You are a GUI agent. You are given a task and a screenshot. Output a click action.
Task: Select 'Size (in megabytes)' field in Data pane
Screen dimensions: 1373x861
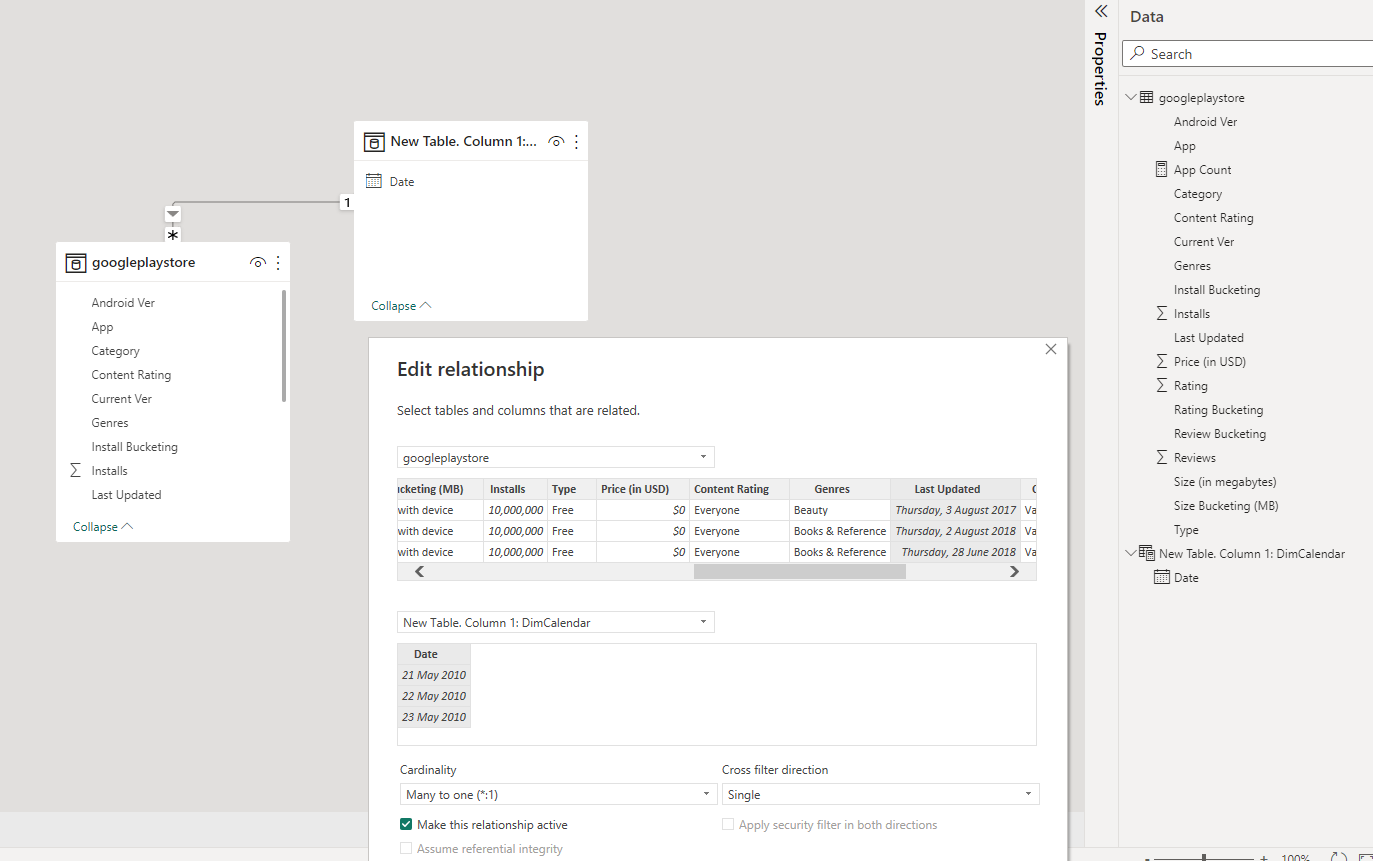tap(1225, 481)
